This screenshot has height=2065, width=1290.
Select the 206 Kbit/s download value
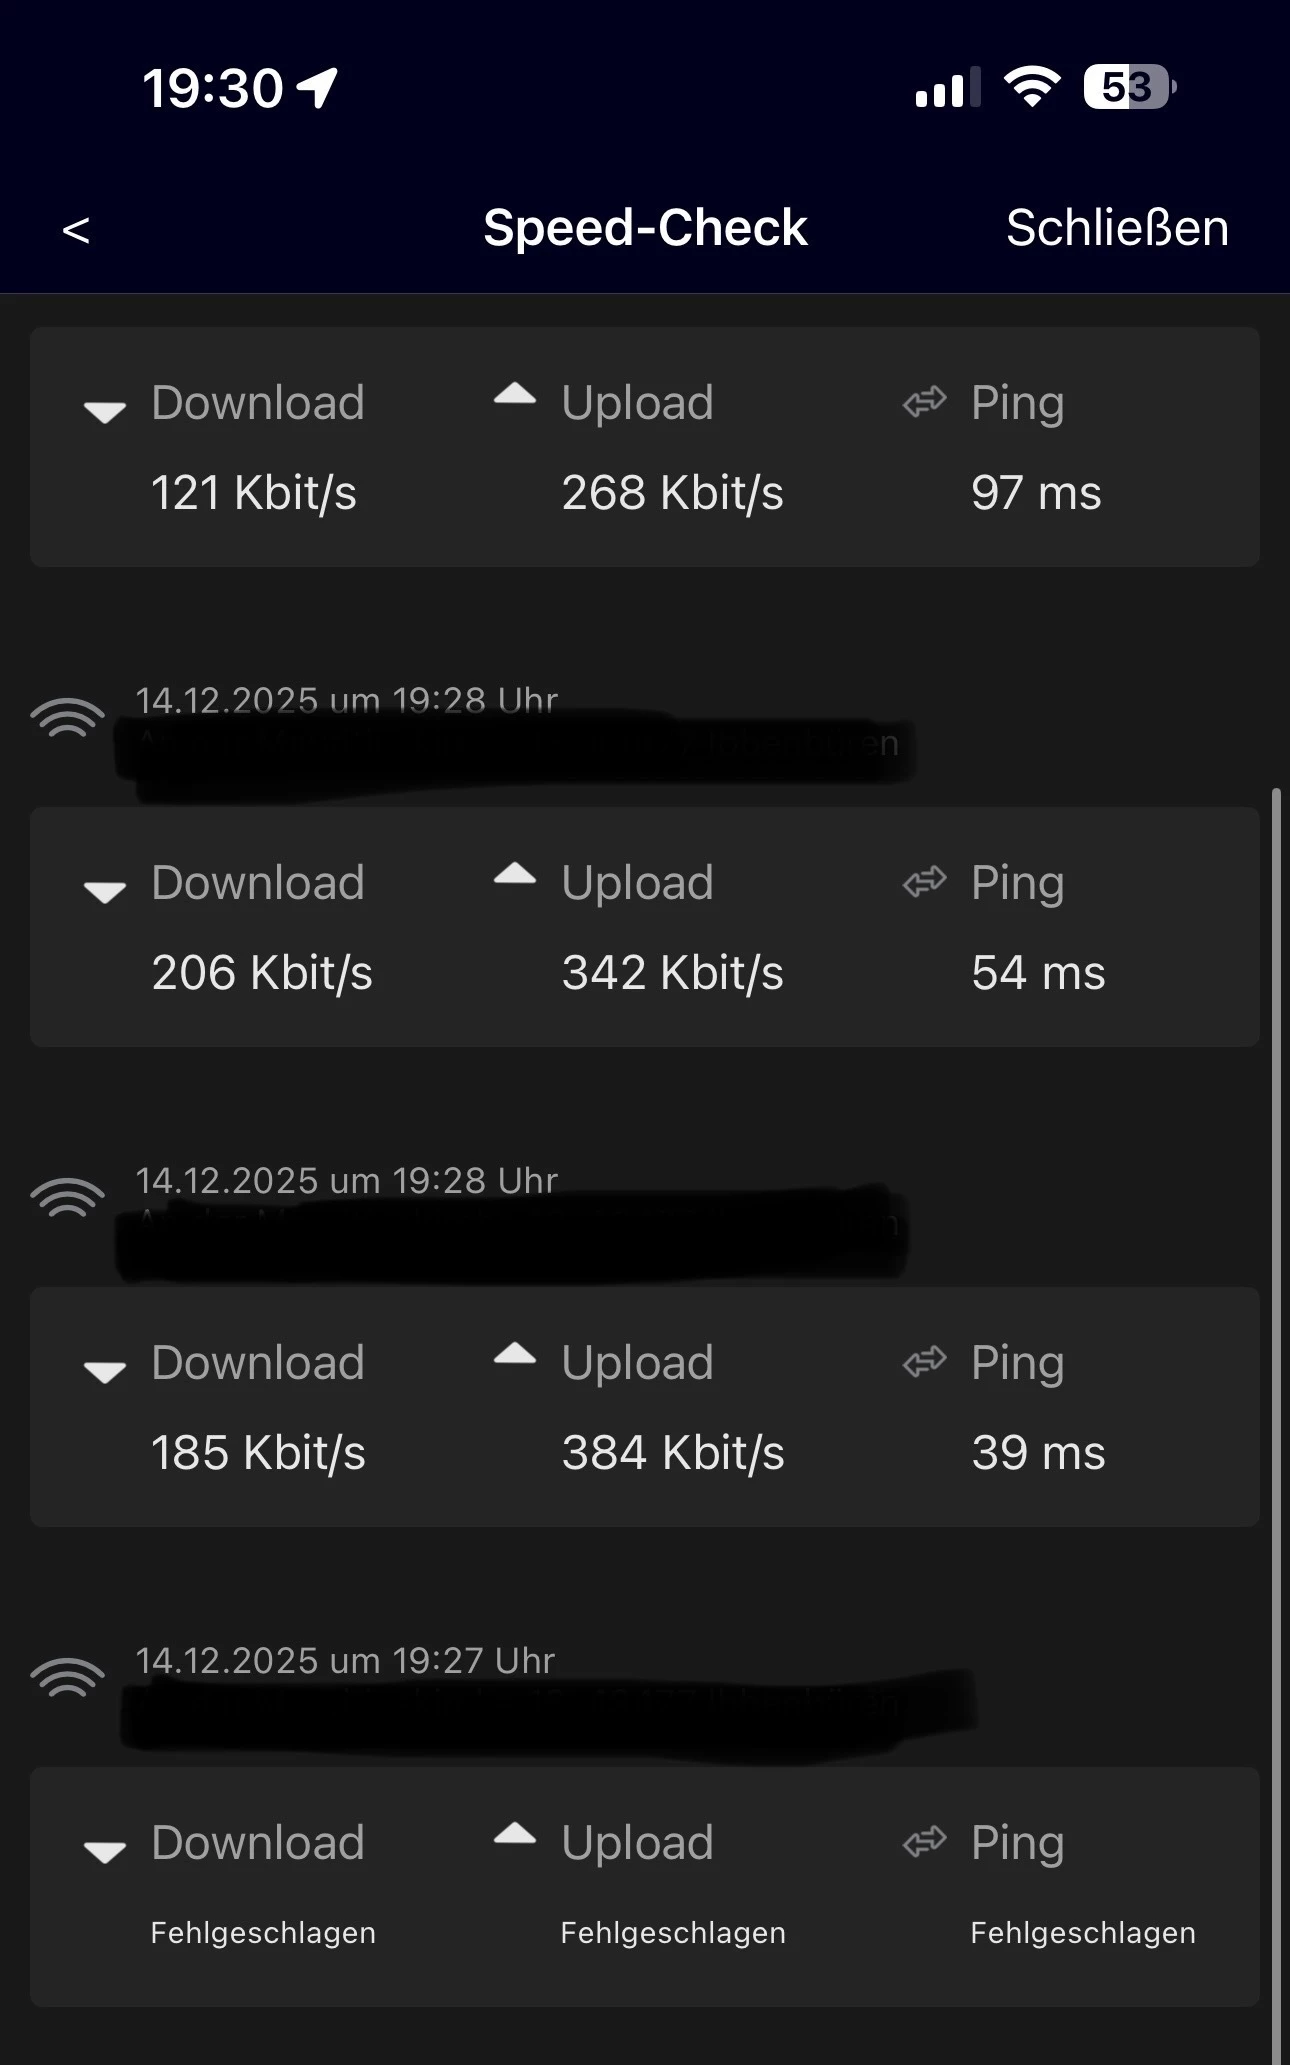(262, 973)
